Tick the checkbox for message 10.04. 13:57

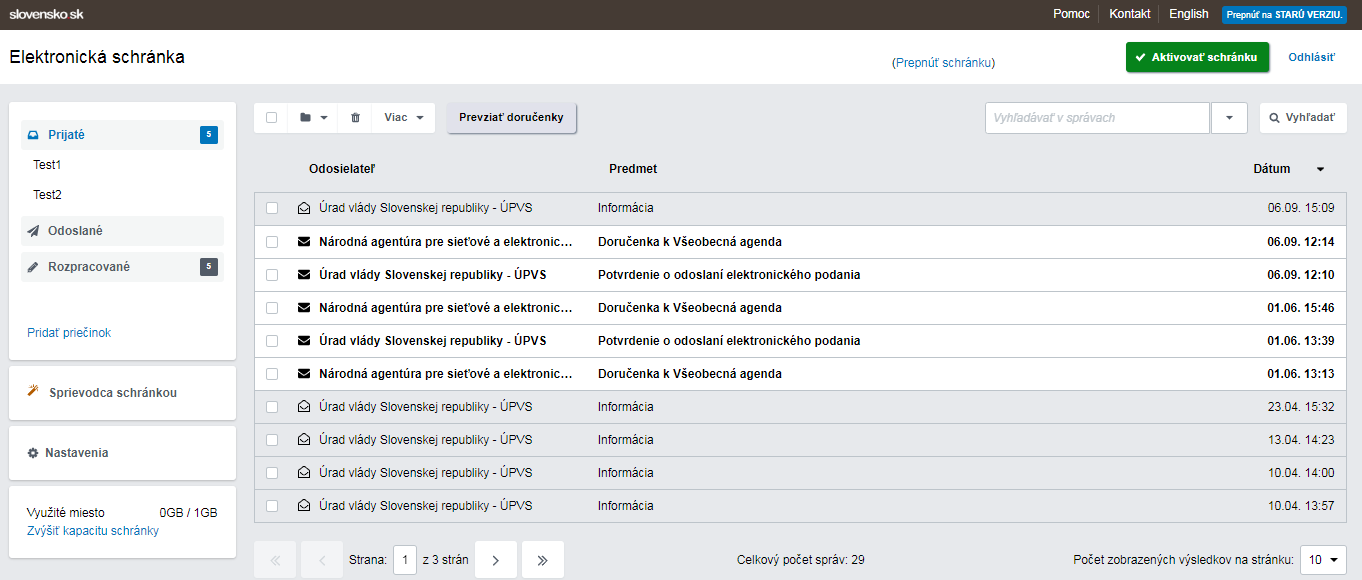pos(271,505)
